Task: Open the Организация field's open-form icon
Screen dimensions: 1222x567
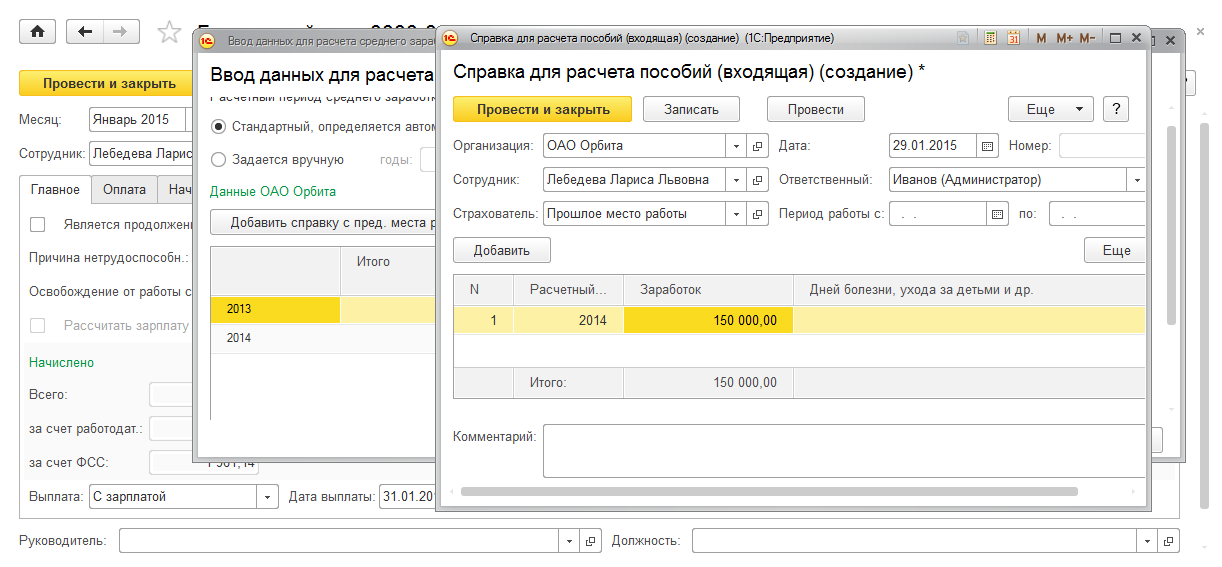Action: coord(758,146)
